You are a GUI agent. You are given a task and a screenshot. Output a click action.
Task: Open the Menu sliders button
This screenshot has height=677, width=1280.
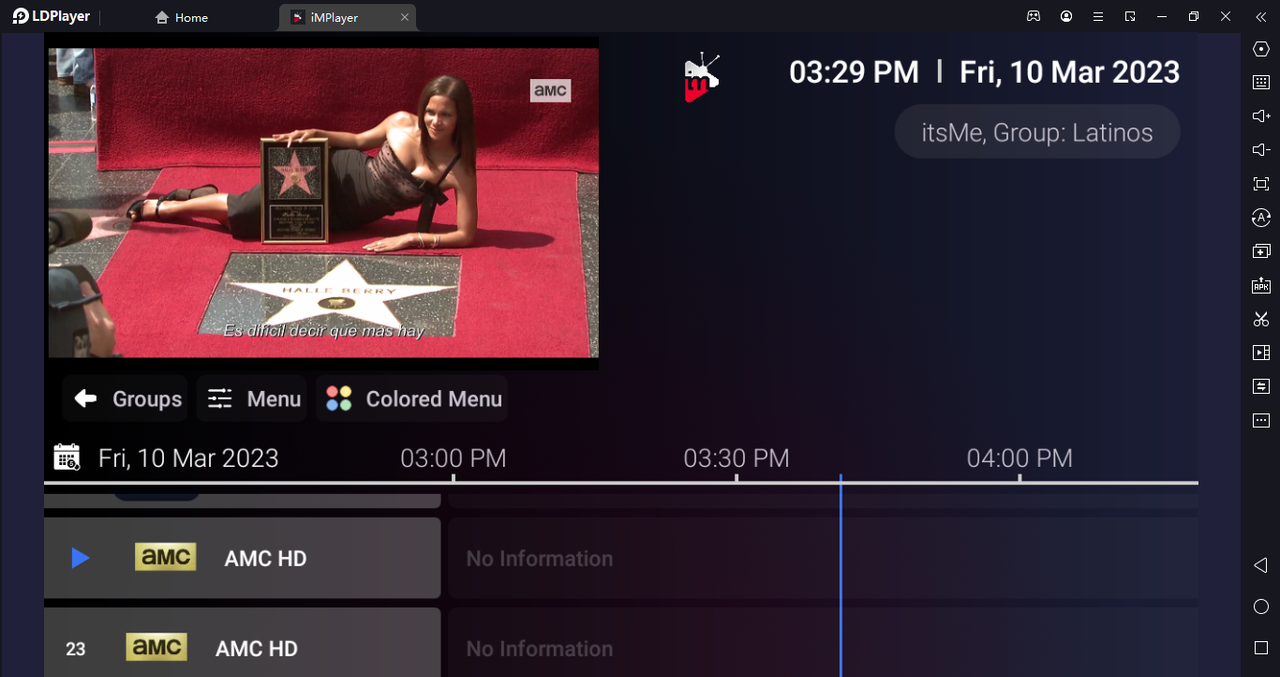coord(252,399)
